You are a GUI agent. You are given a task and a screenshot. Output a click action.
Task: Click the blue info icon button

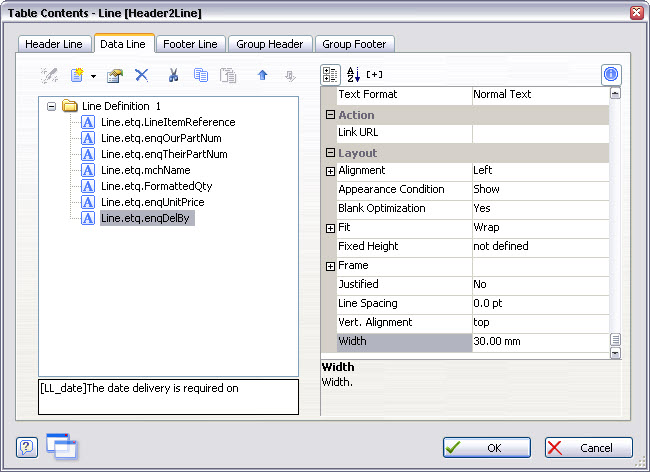(x=611, y=75)
